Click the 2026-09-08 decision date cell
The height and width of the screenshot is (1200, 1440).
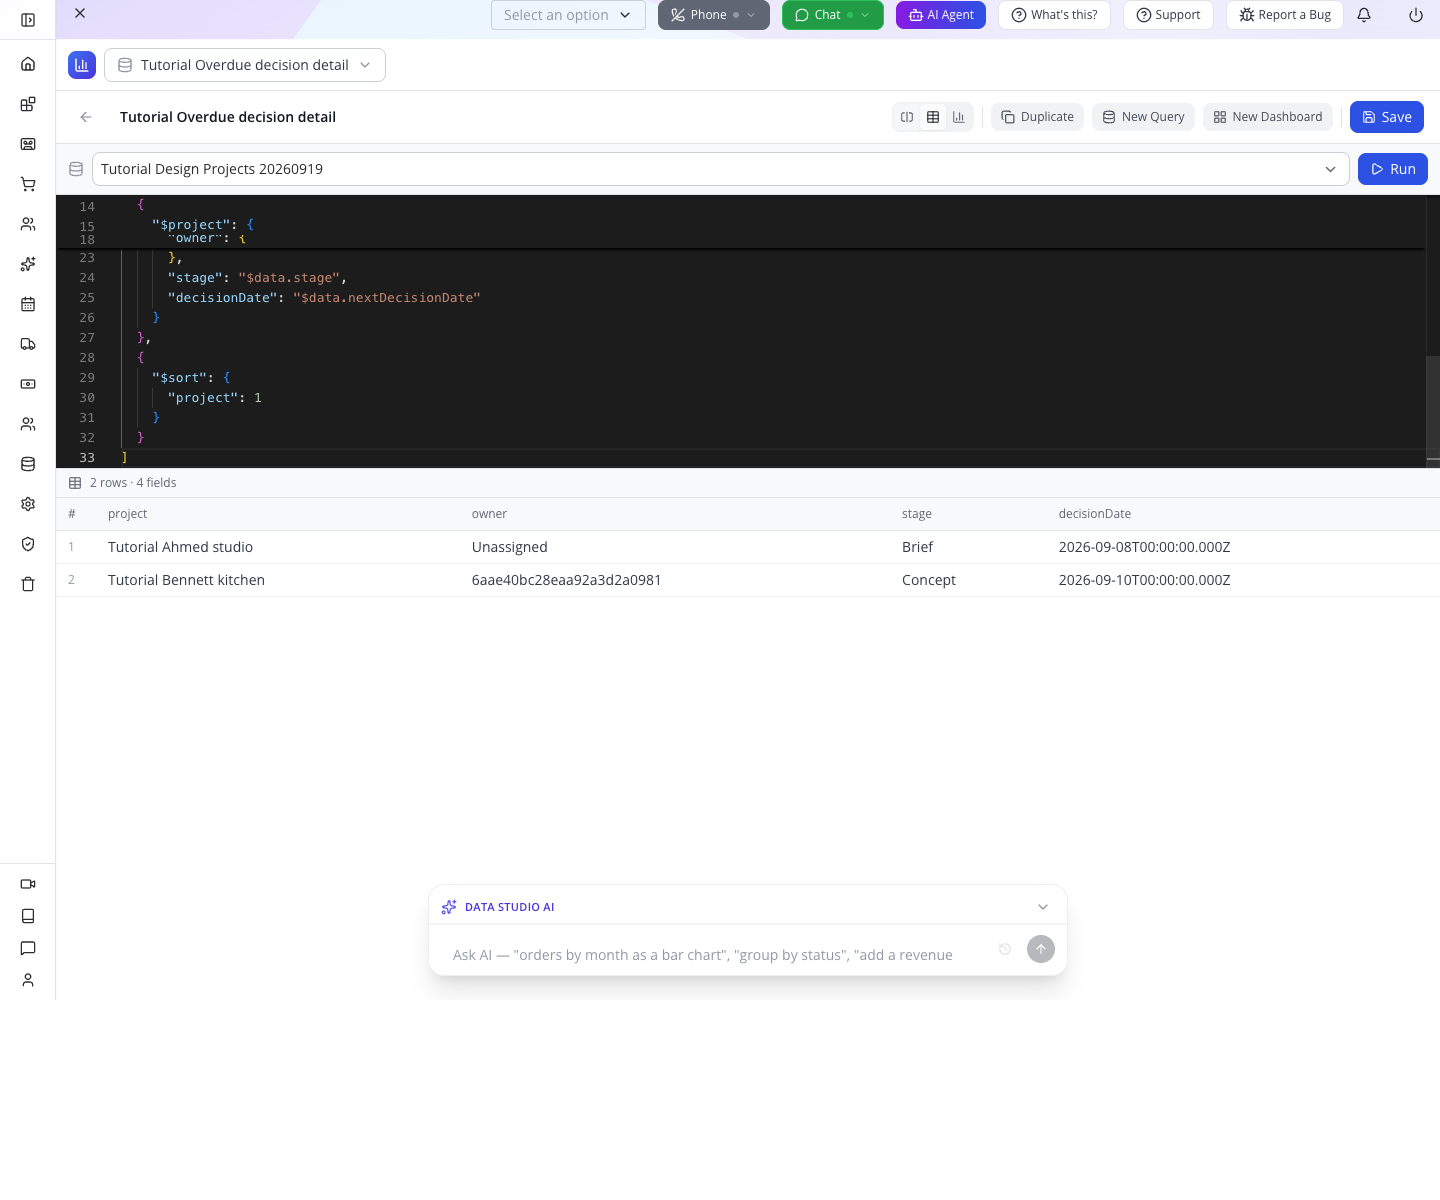point(1144,547)
